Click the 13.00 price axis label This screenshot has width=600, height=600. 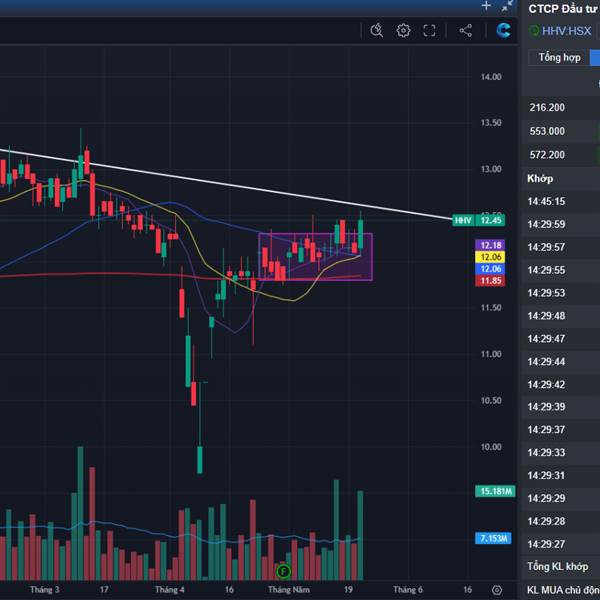(x=491, y=169)
